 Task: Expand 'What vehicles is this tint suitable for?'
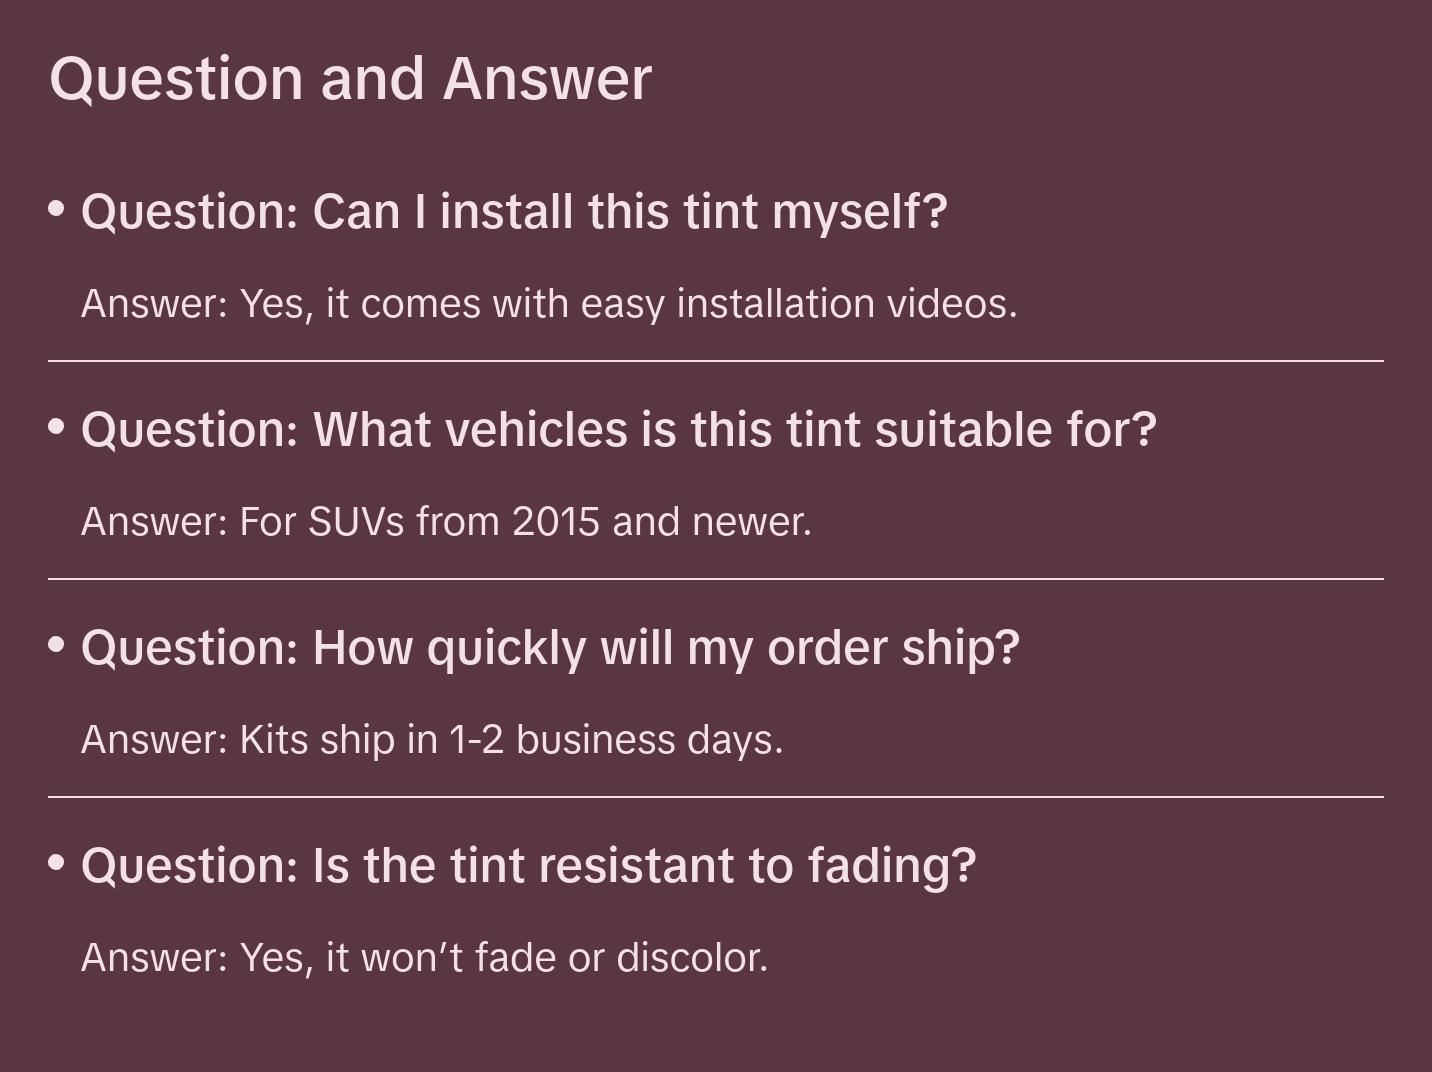618,430
